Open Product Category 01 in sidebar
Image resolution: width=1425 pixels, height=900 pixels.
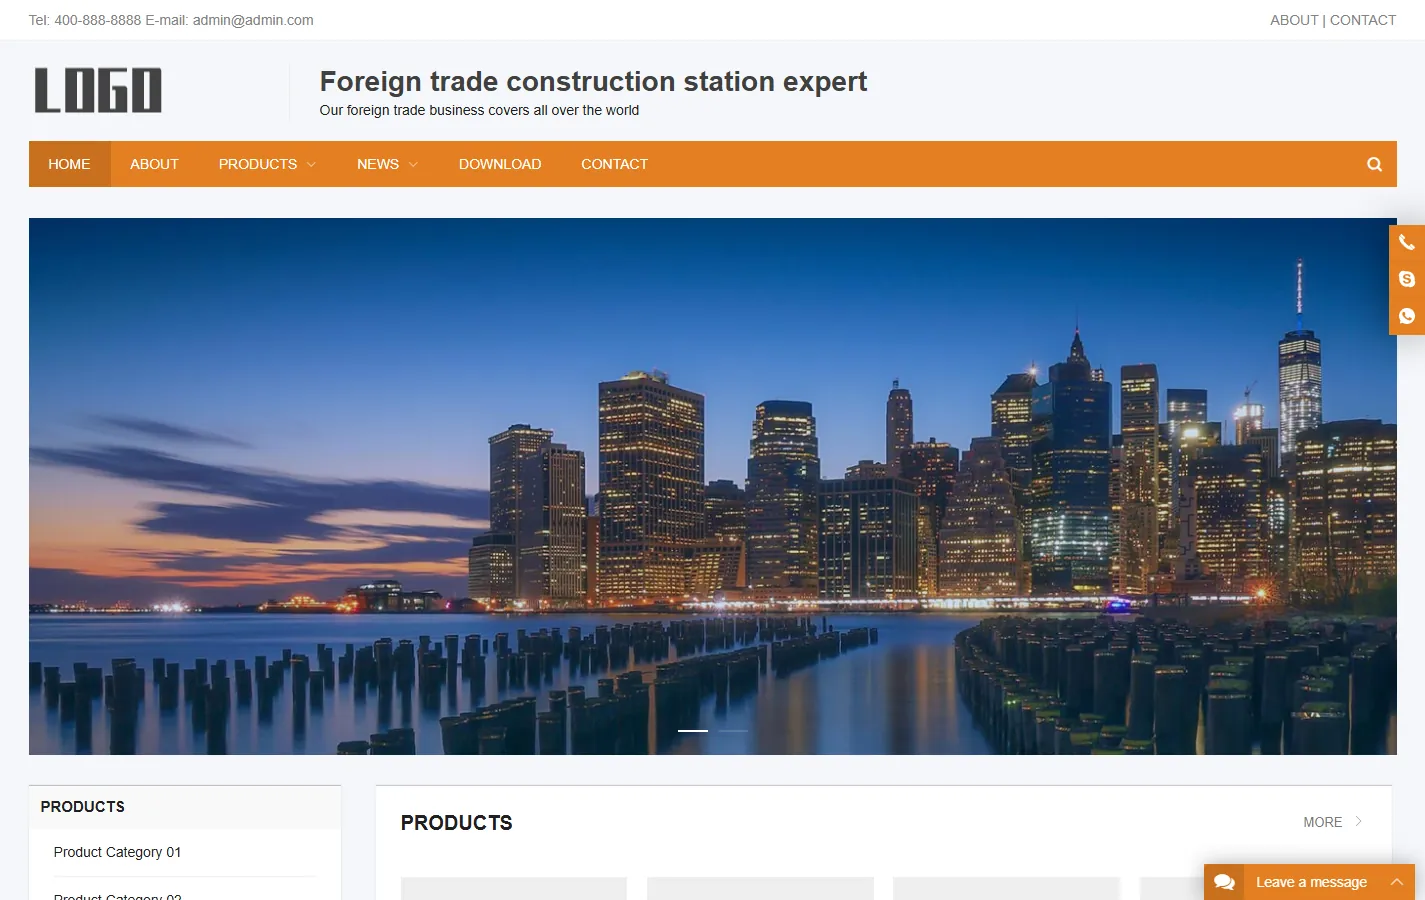pyautogui.click(x=117, y=852)
